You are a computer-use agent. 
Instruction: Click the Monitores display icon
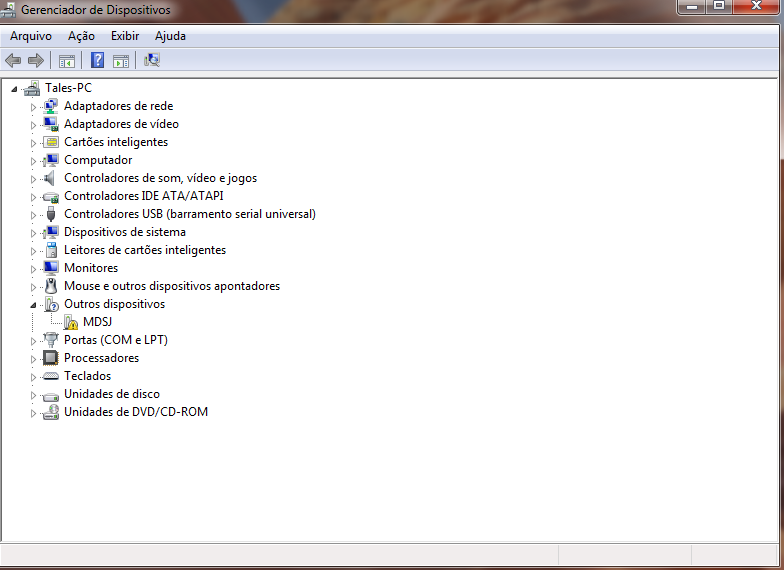50,268
